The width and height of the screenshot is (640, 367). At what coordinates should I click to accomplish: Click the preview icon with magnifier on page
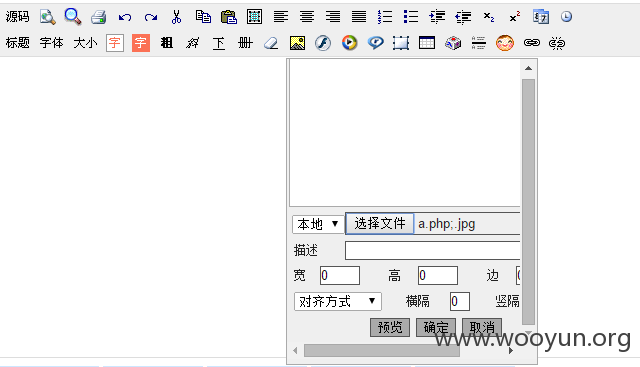click(47, 17)
